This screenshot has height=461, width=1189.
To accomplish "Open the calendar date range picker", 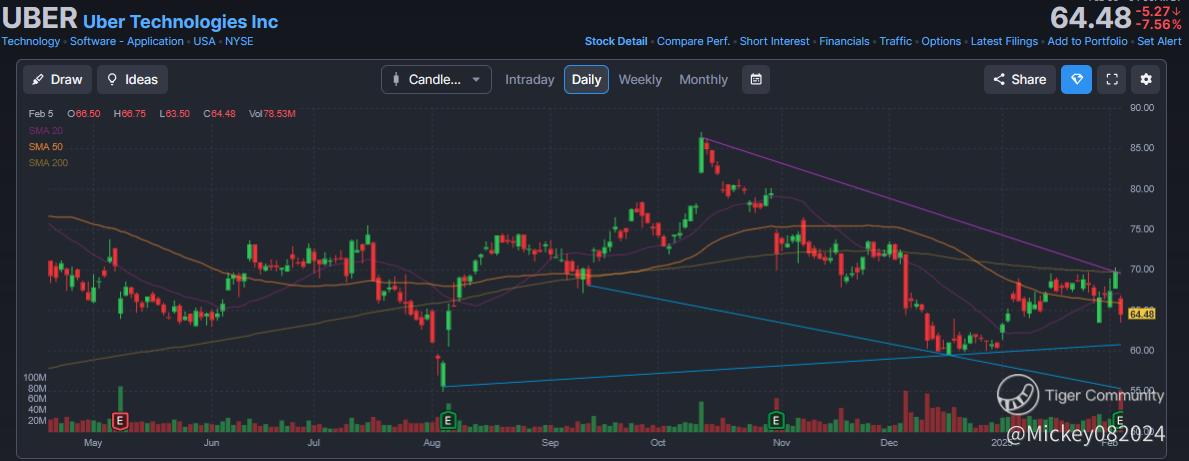I will click(x=756, y=80).
